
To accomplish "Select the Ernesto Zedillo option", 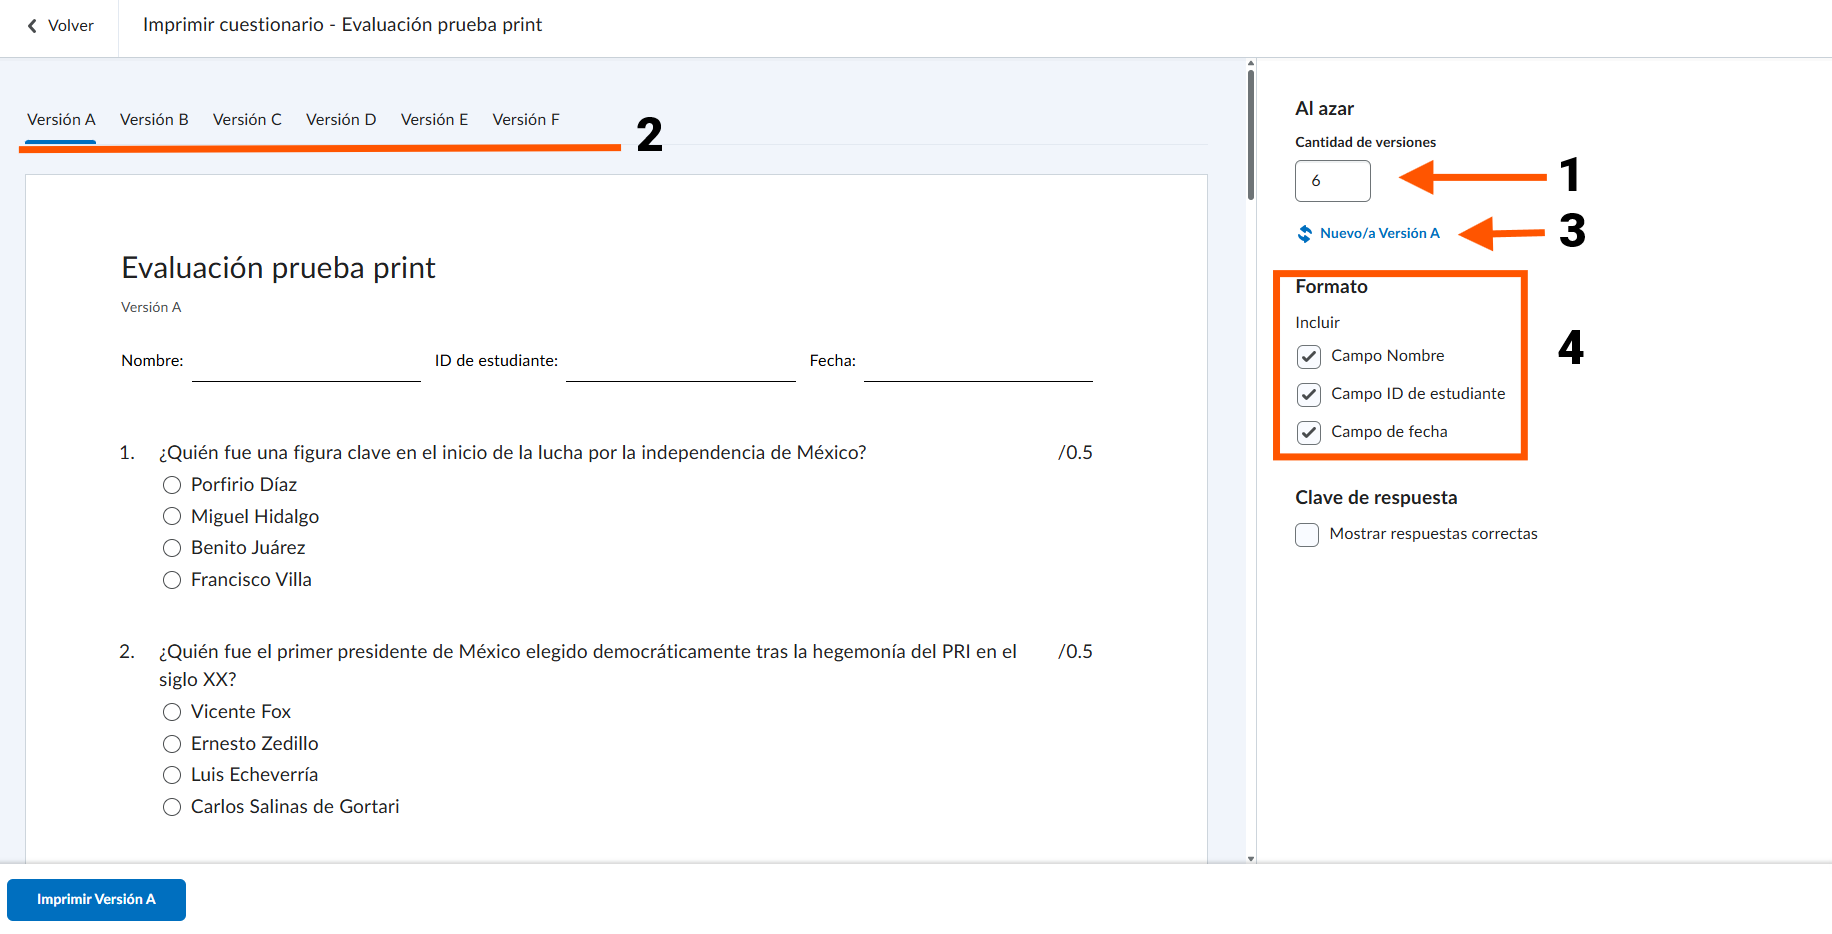I will (x=172, y=744).
